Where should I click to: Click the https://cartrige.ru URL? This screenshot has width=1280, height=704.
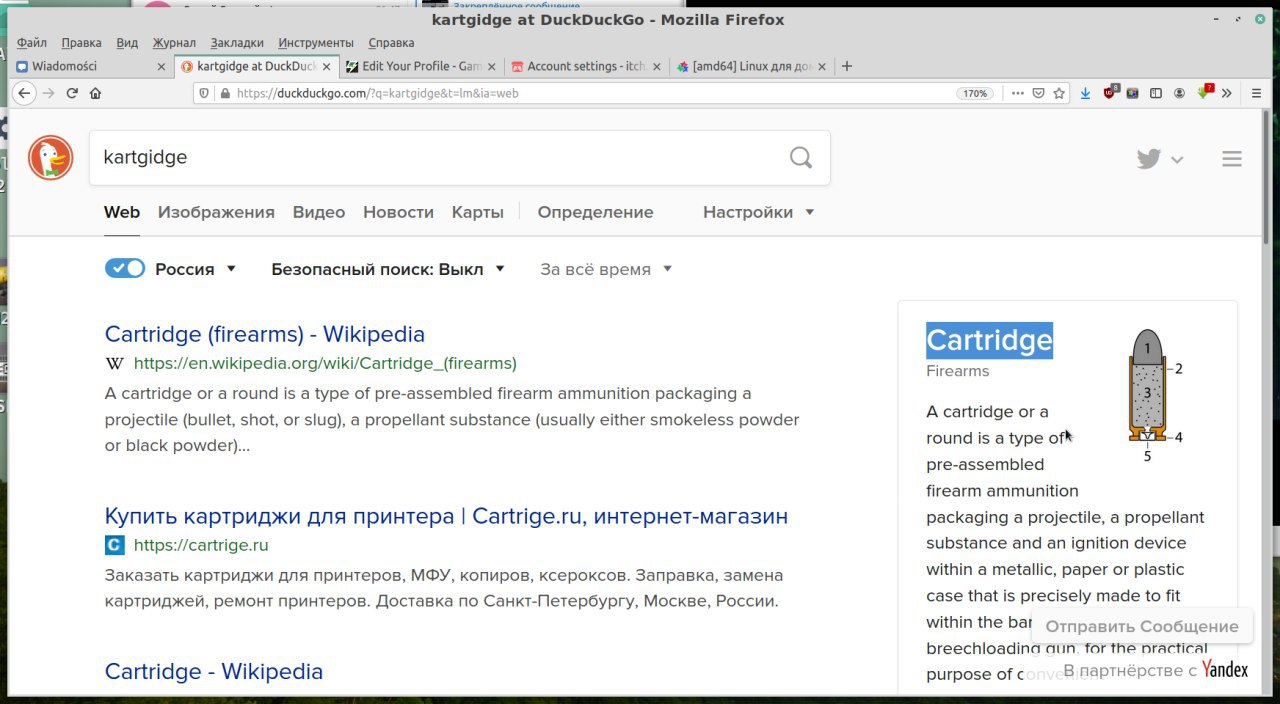[x=201, y=545]
